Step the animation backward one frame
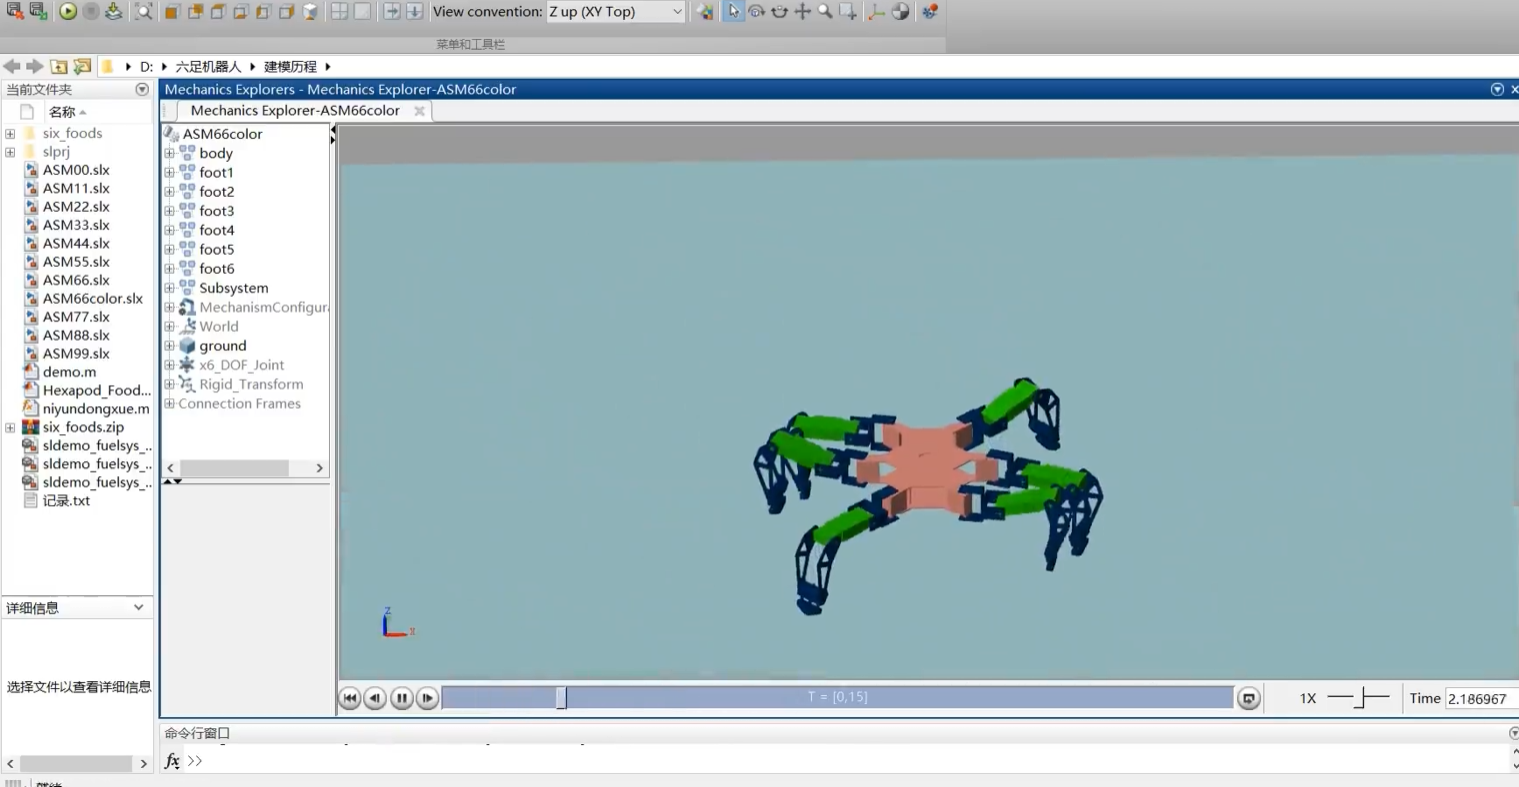The width and height of the screenshot is (1519, 787). (375, 698)
